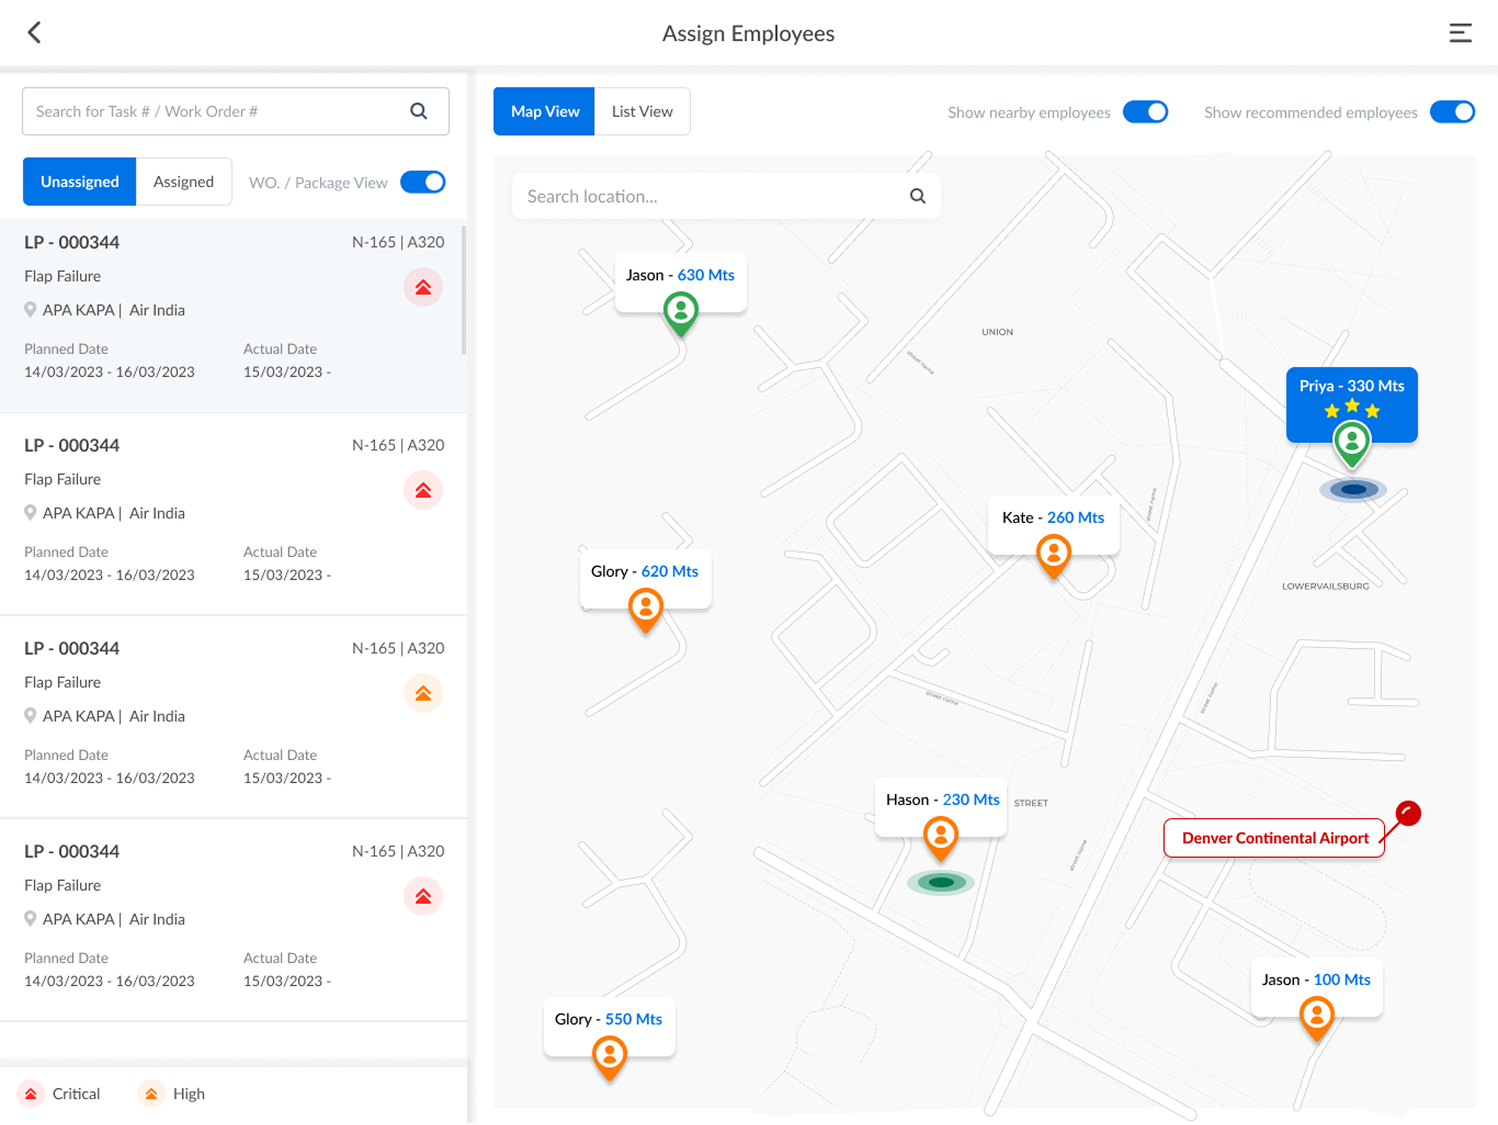The width and height of the screenshot is (1498, 1125).
Task: Select Hason's orange map pin
Action: click(x=940, y=836)
